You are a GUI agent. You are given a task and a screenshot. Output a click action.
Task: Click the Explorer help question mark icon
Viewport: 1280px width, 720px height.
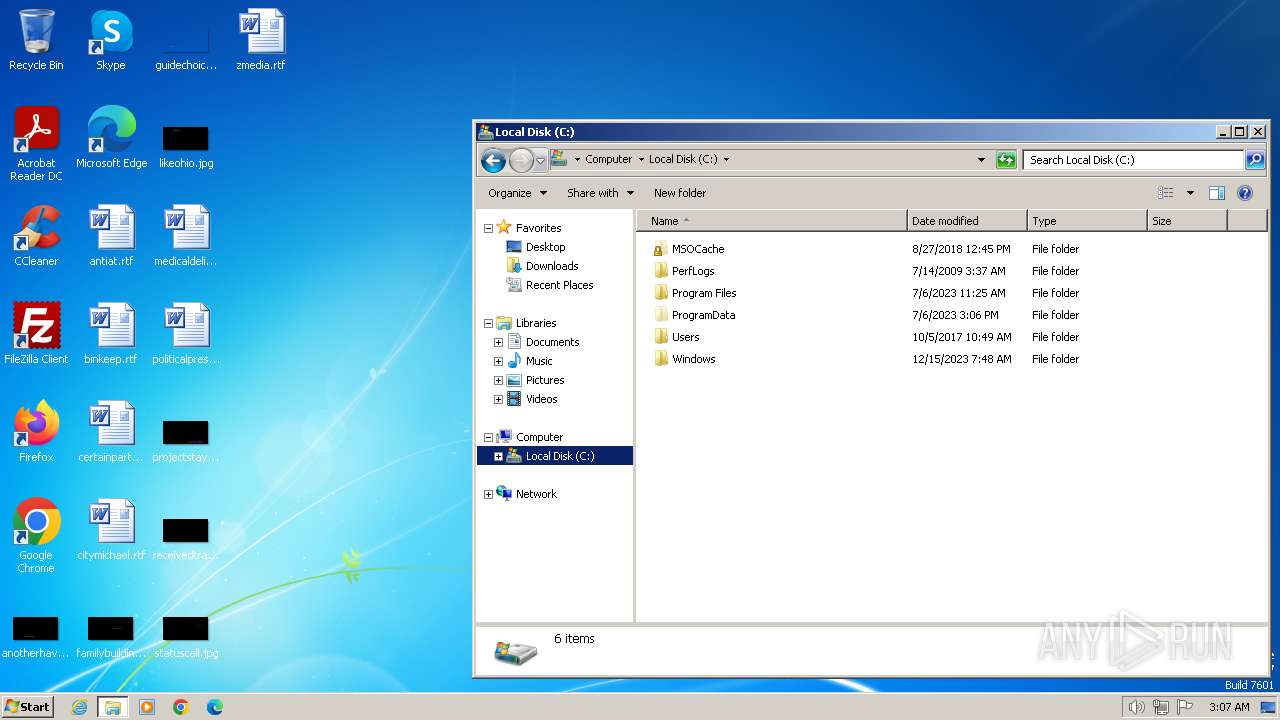click(x=1245, y=193)
